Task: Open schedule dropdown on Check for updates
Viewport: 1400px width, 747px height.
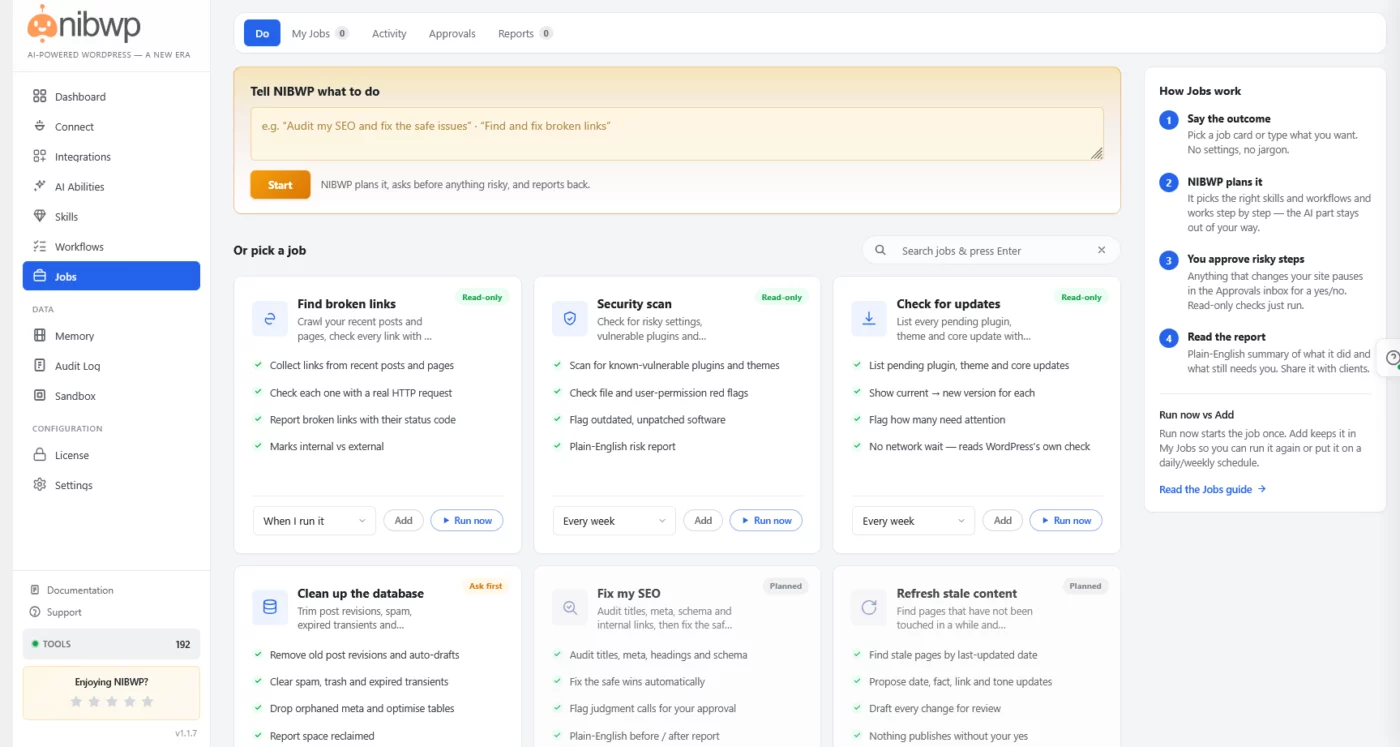Action: [913, 521]
